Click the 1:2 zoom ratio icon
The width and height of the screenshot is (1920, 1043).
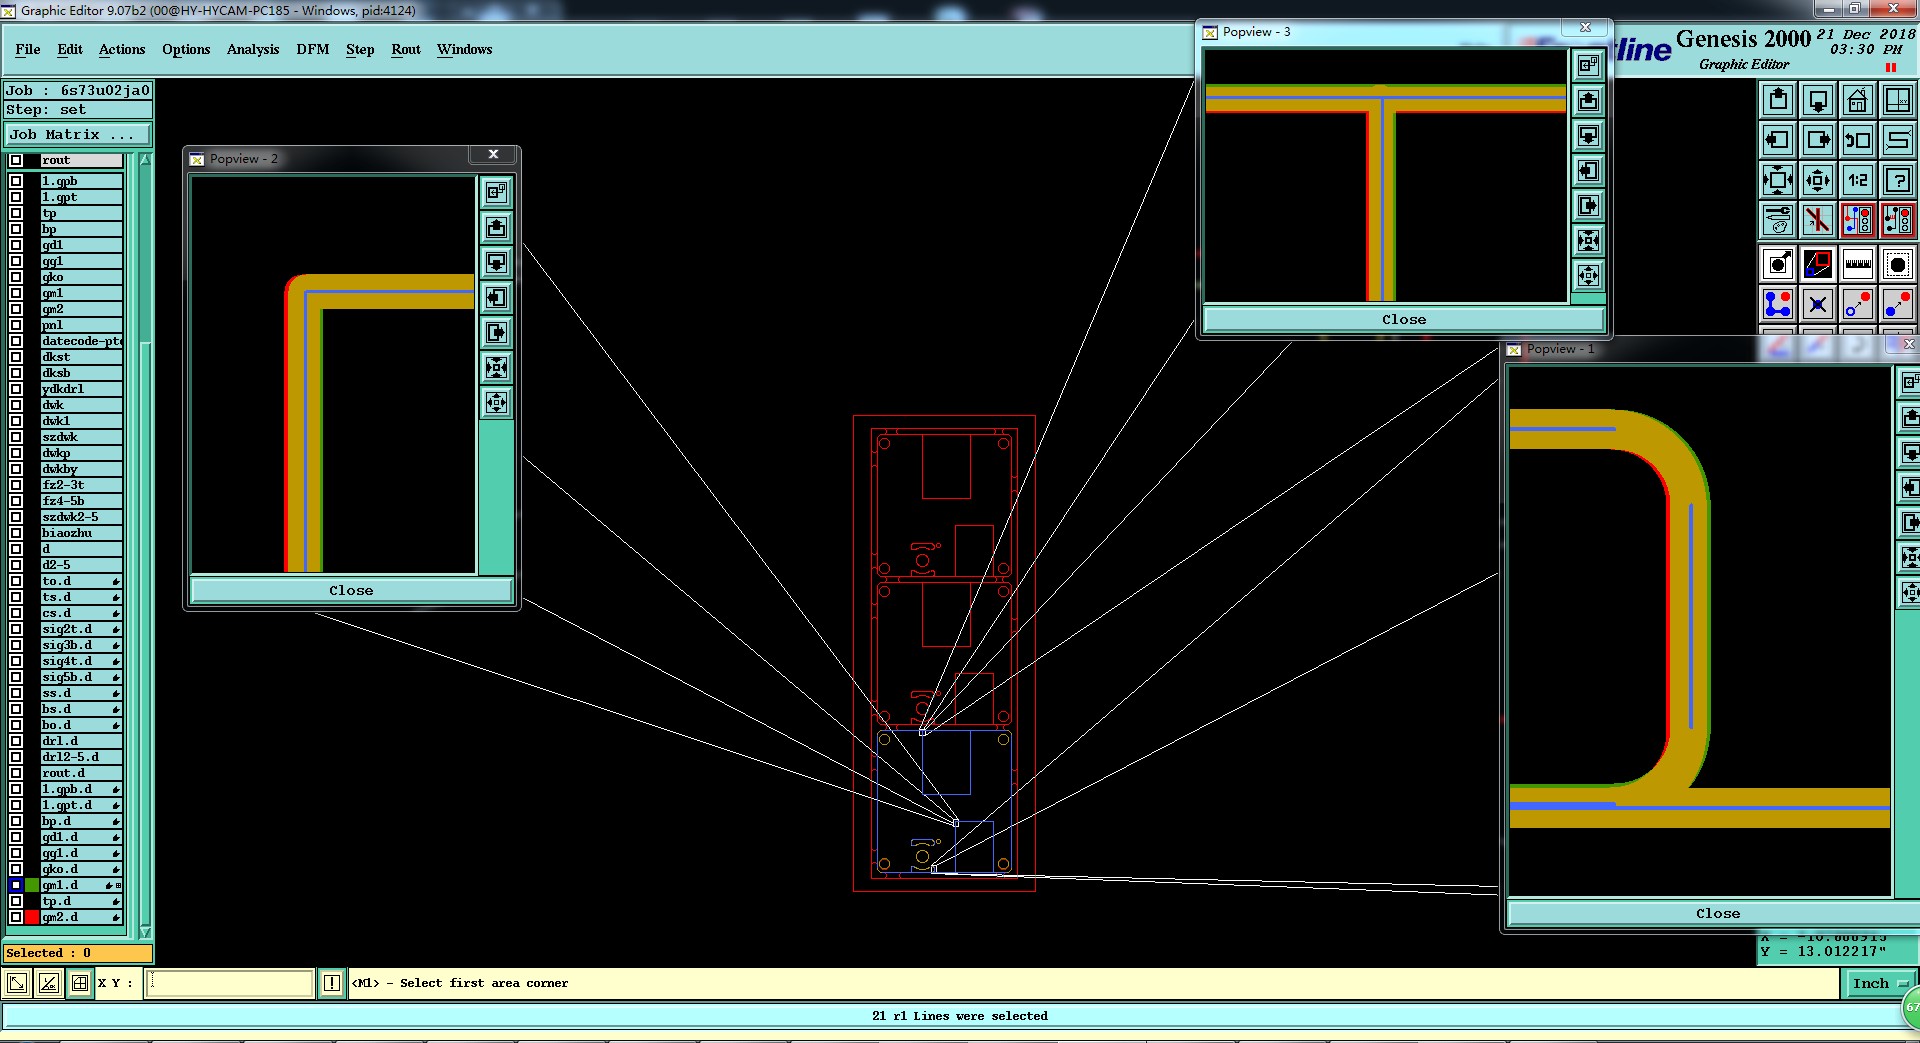pos(1858,180)
